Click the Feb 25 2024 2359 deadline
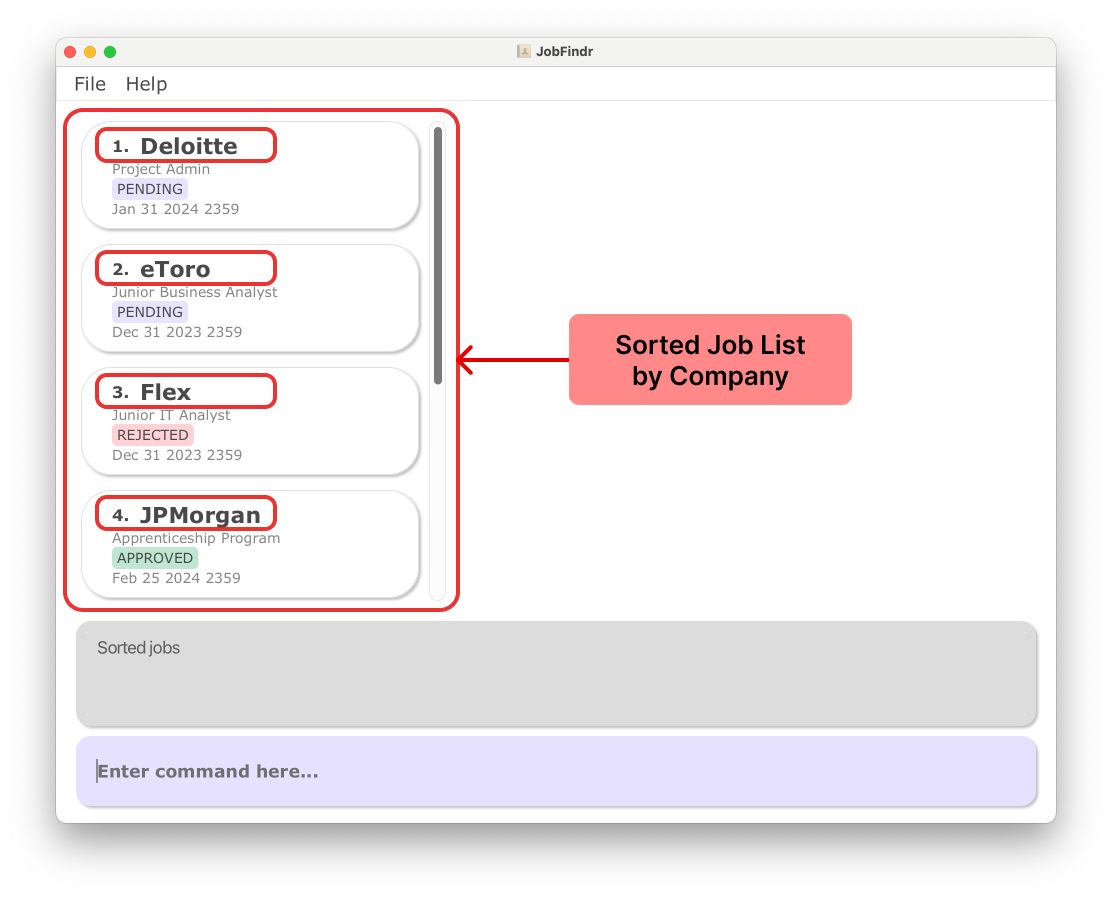1112x897 pixels. (x=176, y=578)
